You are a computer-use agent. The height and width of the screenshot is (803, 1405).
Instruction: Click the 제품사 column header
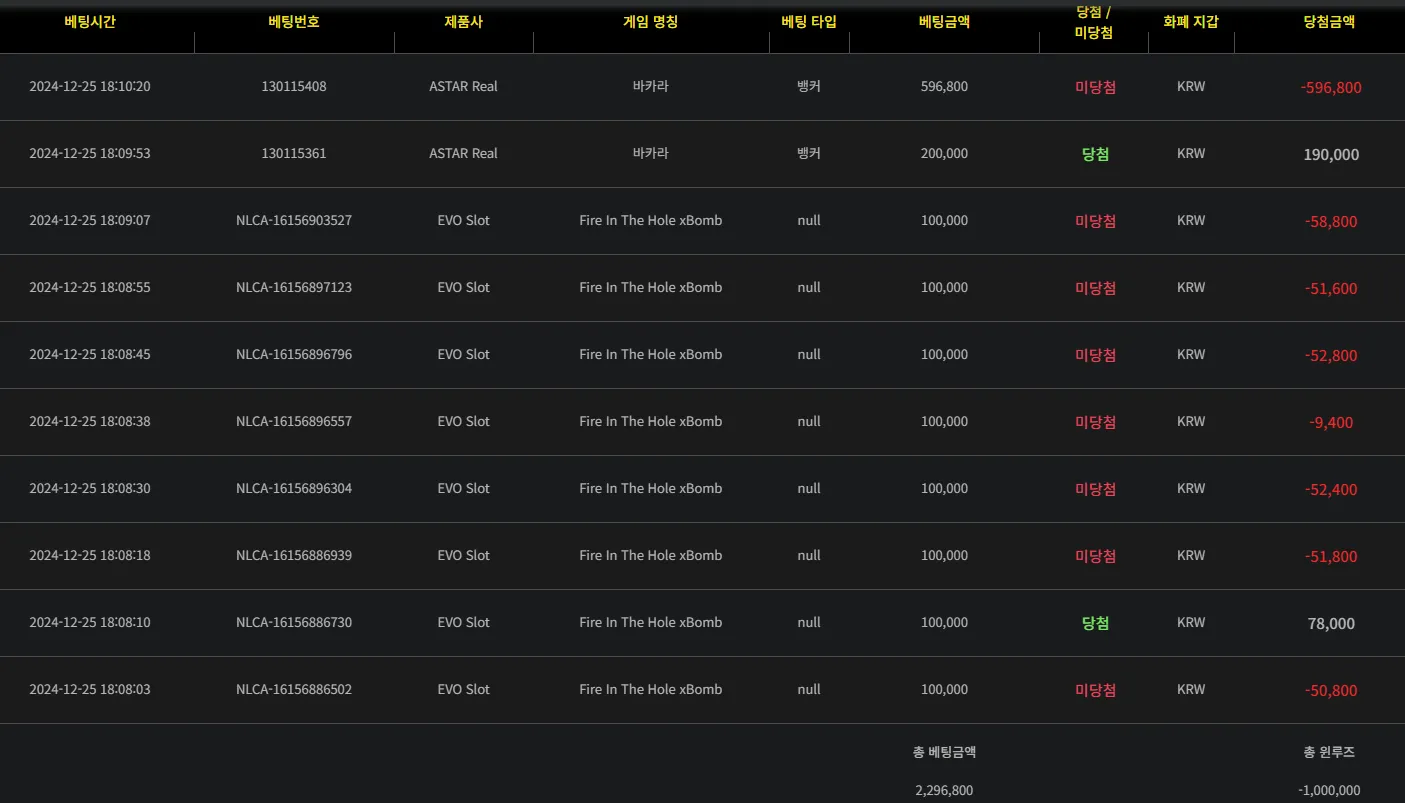[463, 22]
